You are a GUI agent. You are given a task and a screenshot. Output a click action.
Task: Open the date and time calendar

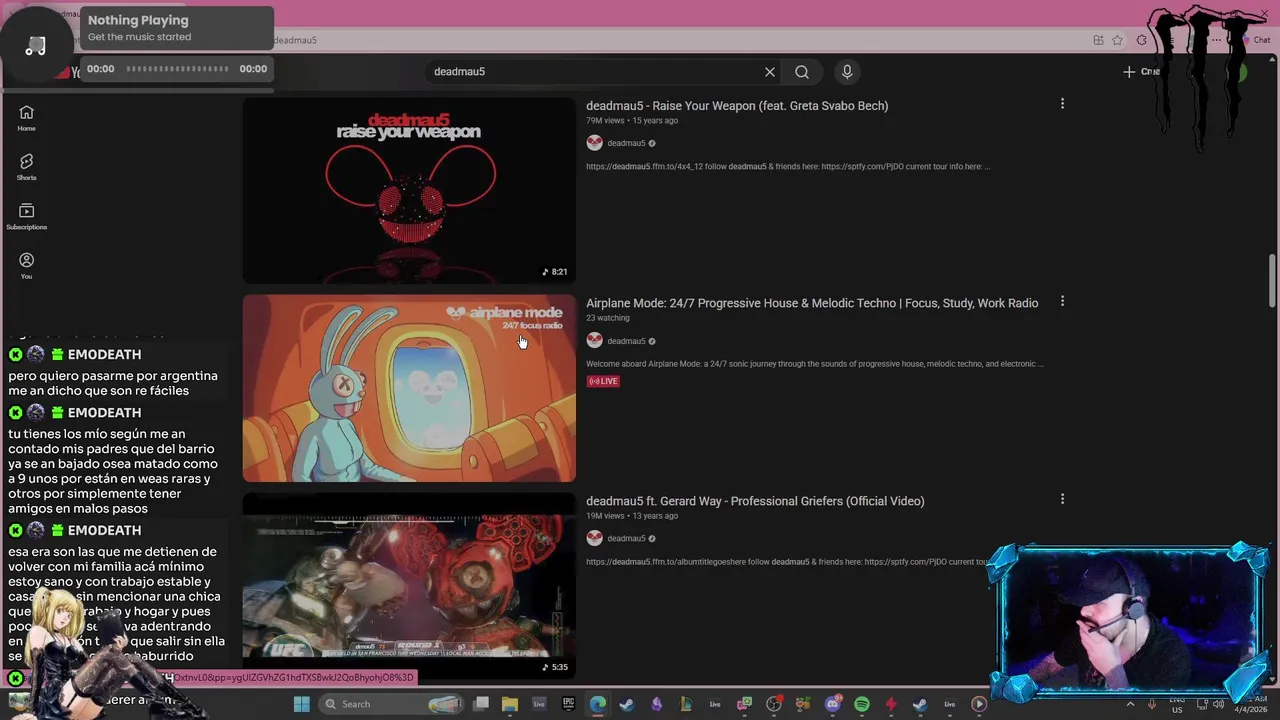tap(1253, 704)
